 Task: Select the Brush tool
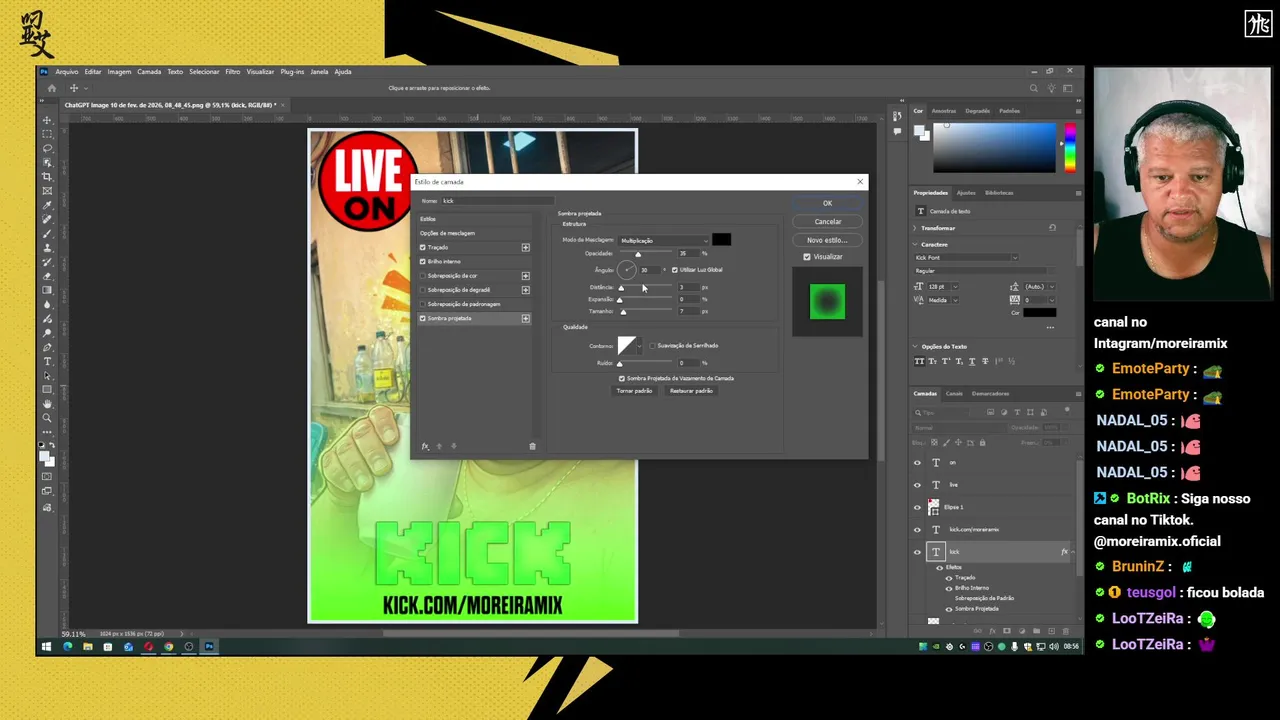coord(47,233)
